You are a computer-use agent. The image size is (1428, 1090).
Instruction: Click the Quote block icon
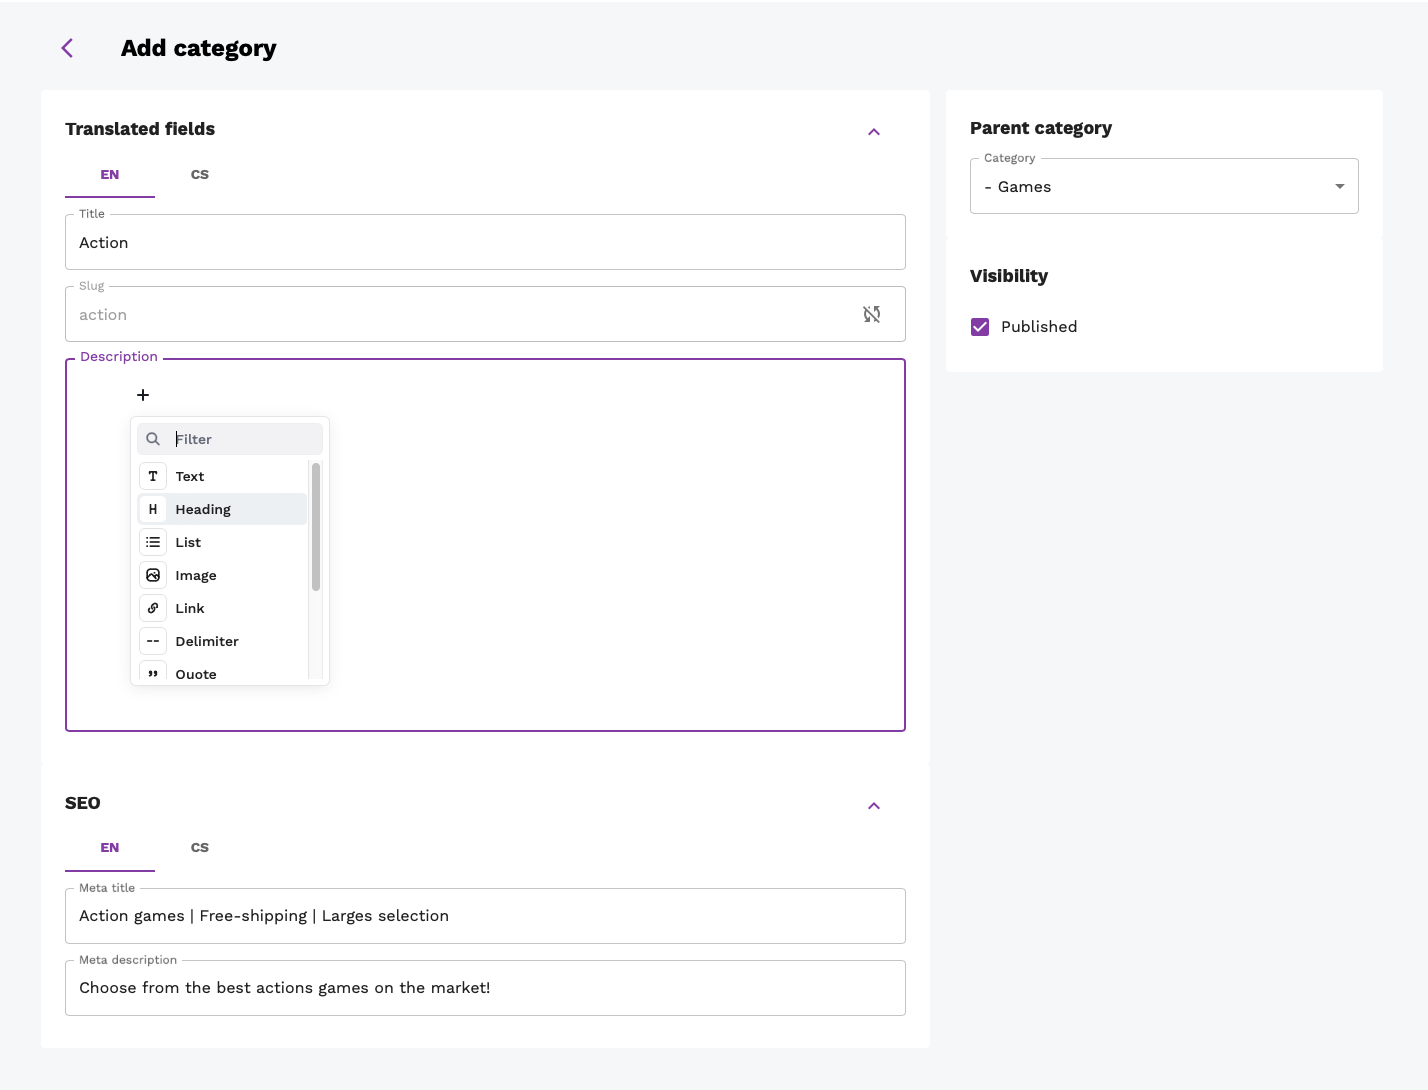(153, 673)
